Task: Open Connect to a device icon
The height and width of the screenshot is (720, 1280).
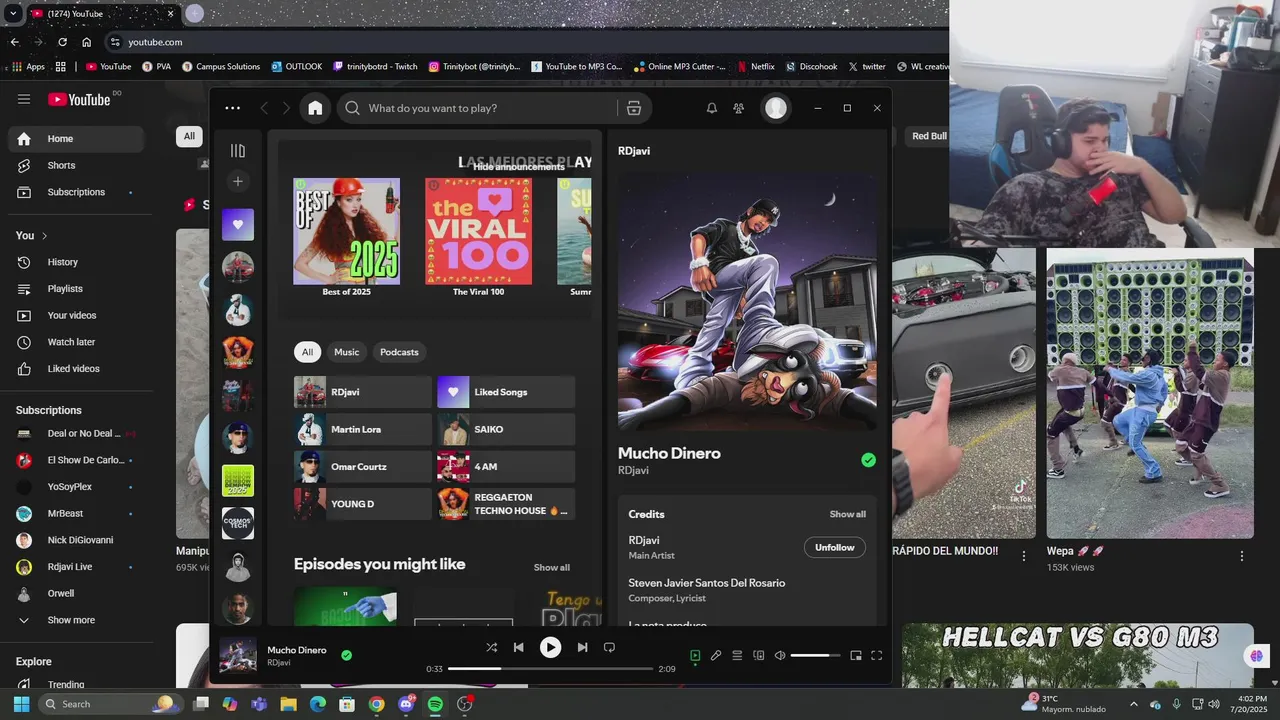Action: coord(758,656)
